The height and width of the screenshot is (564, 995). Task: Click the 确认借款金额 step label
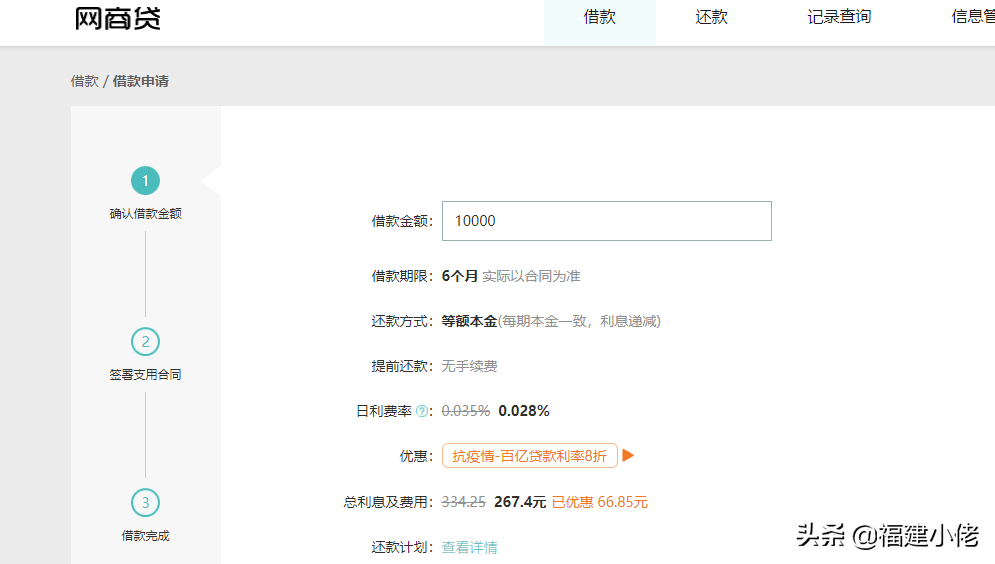click(145, 214)
